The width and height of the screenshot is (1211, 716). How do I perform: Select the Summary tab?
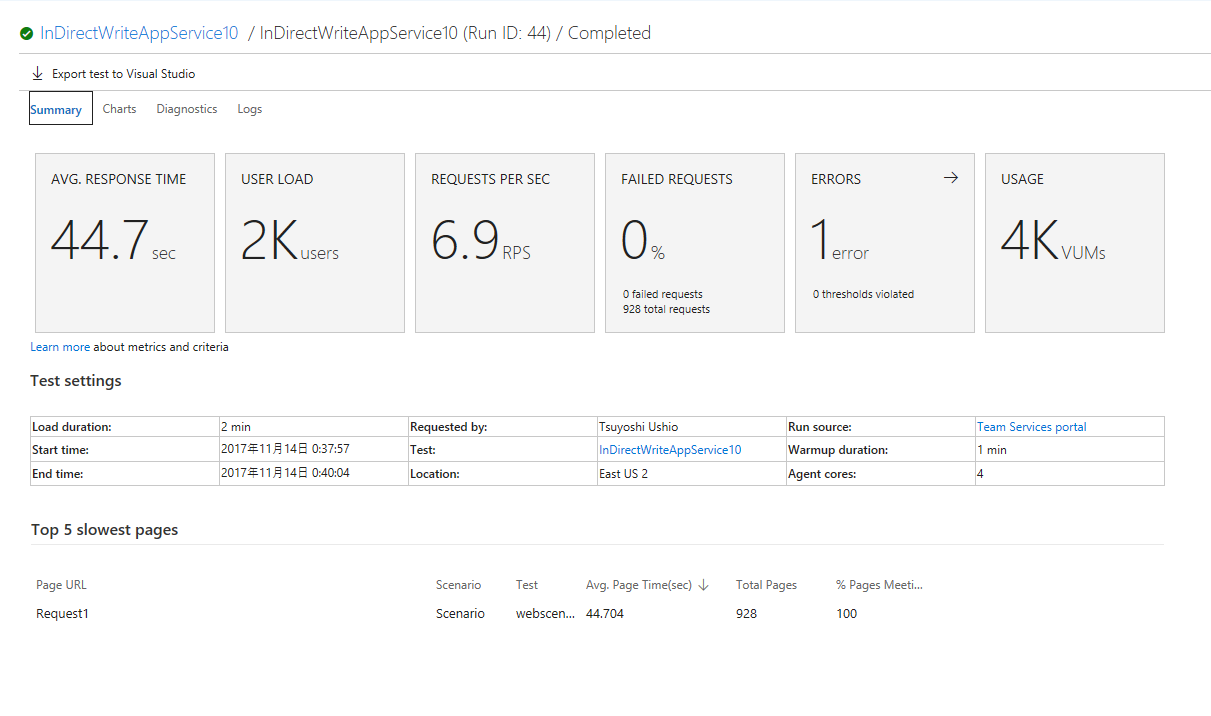pos(60,109)
